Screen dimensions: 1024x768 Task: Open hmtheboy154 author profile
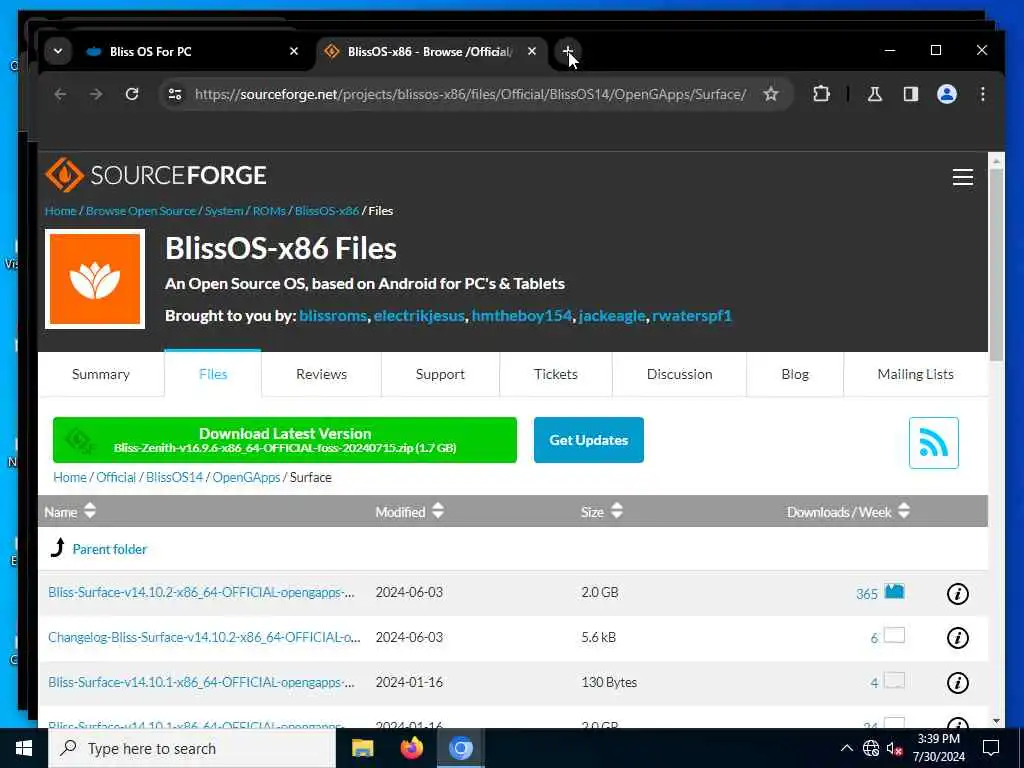(521, 316)
